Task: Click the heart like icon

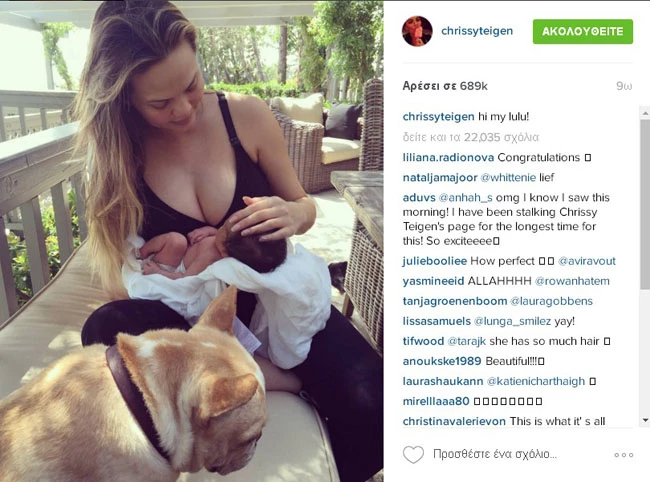Action: click(413, 455)
